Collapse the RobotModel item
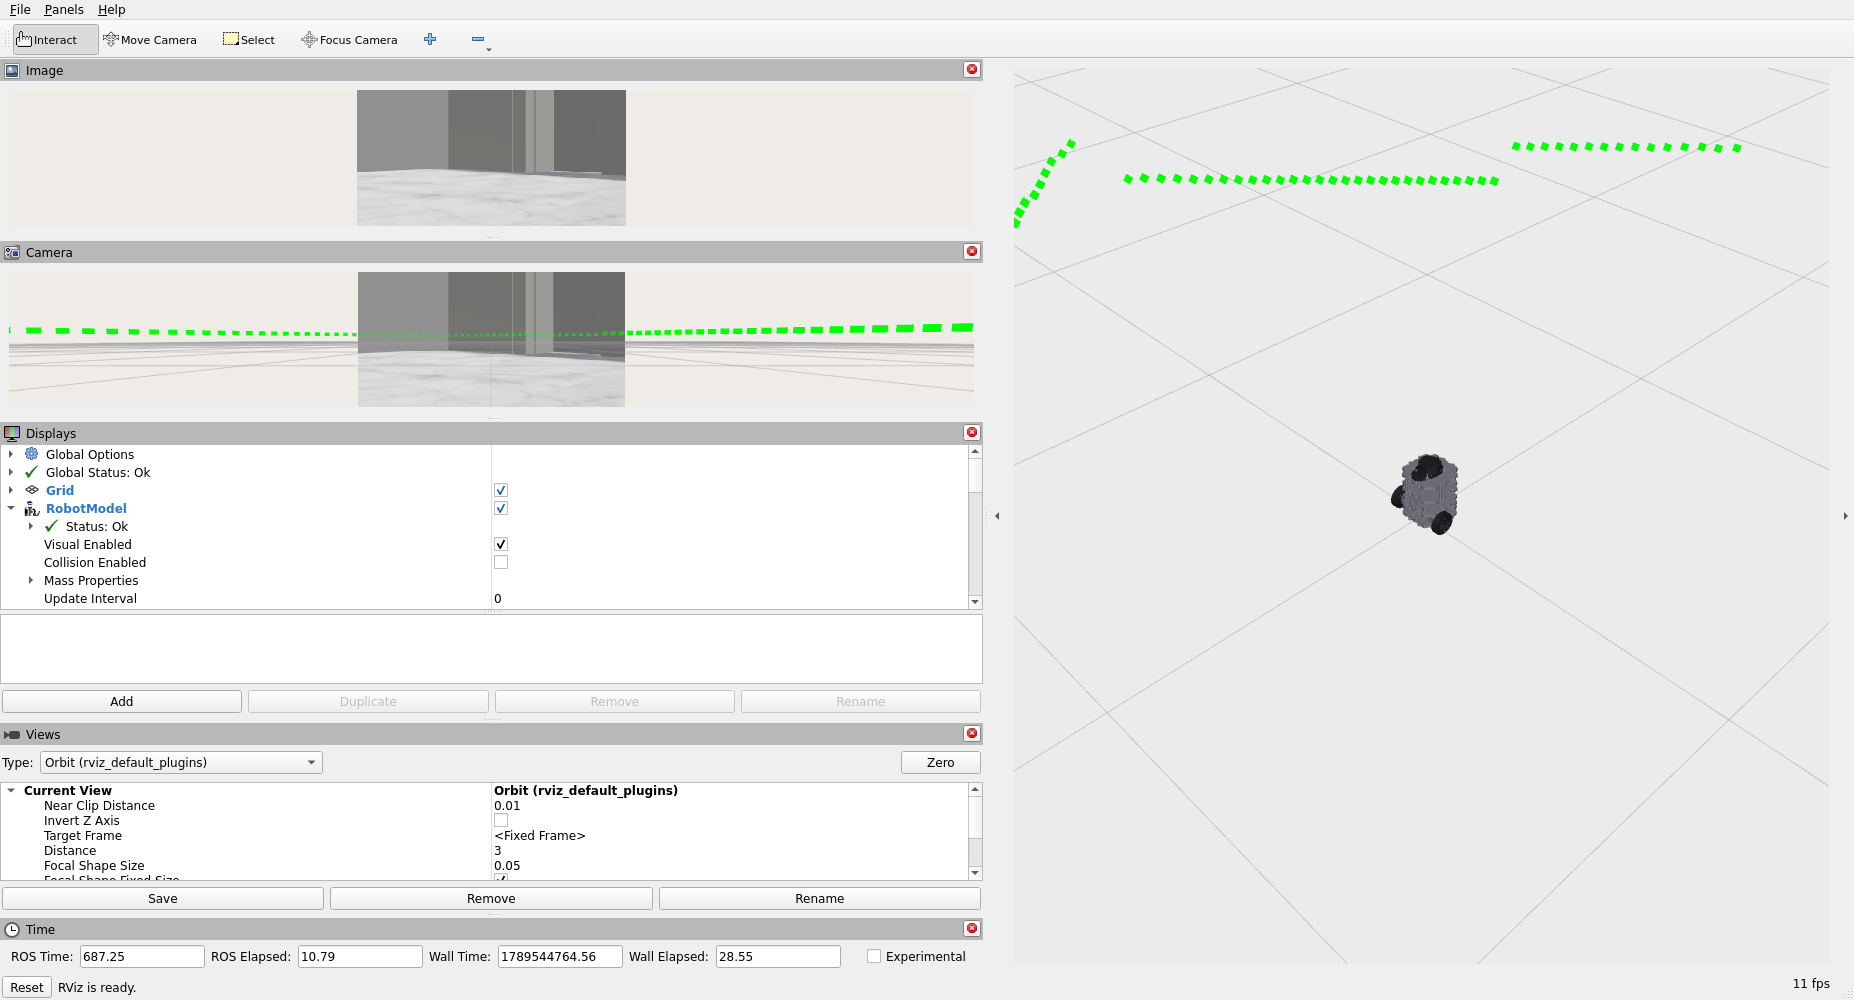 pos(11,508)
